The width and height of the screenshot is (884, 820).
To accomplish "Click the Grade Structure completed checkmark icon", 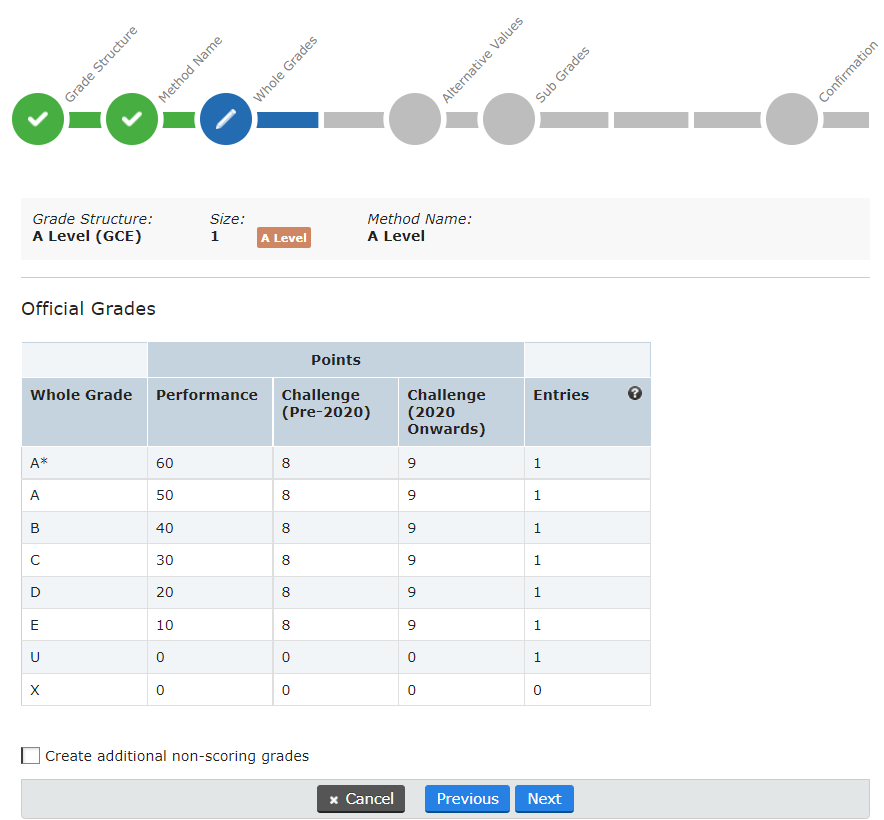I will [38, 119].
